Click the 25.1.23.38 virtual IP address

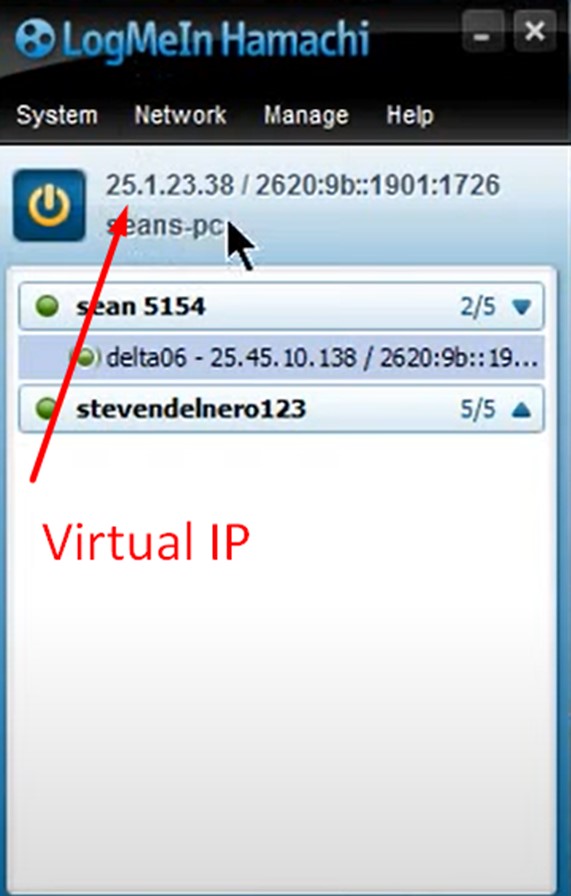(x=170, y=185)
